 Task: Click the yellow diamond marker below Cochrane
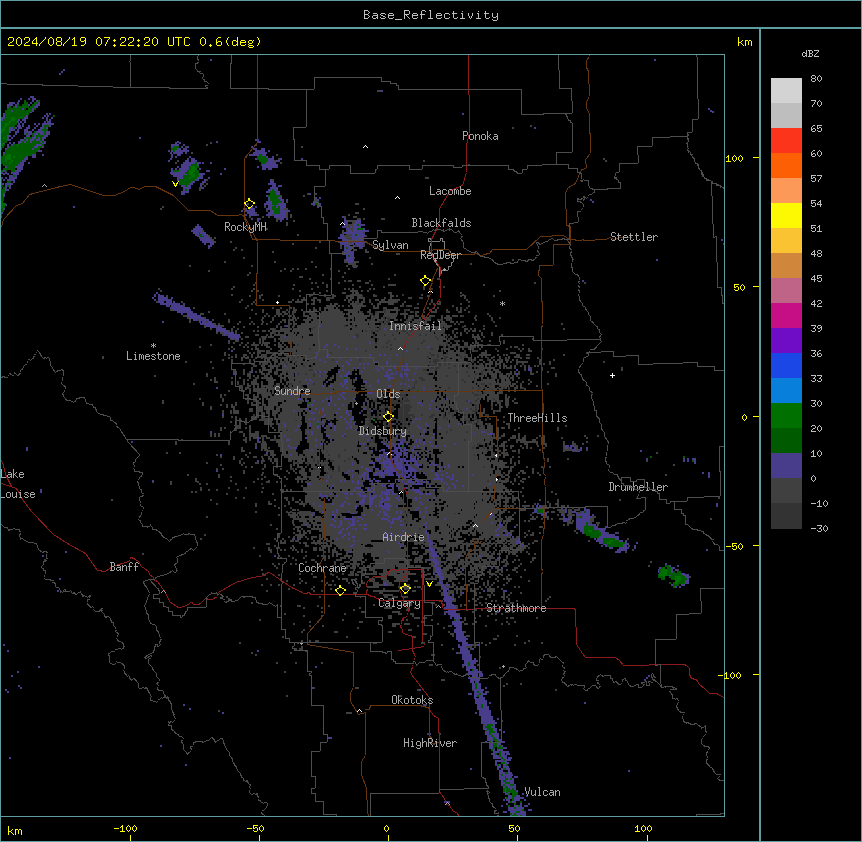click(x=340, y=590)
